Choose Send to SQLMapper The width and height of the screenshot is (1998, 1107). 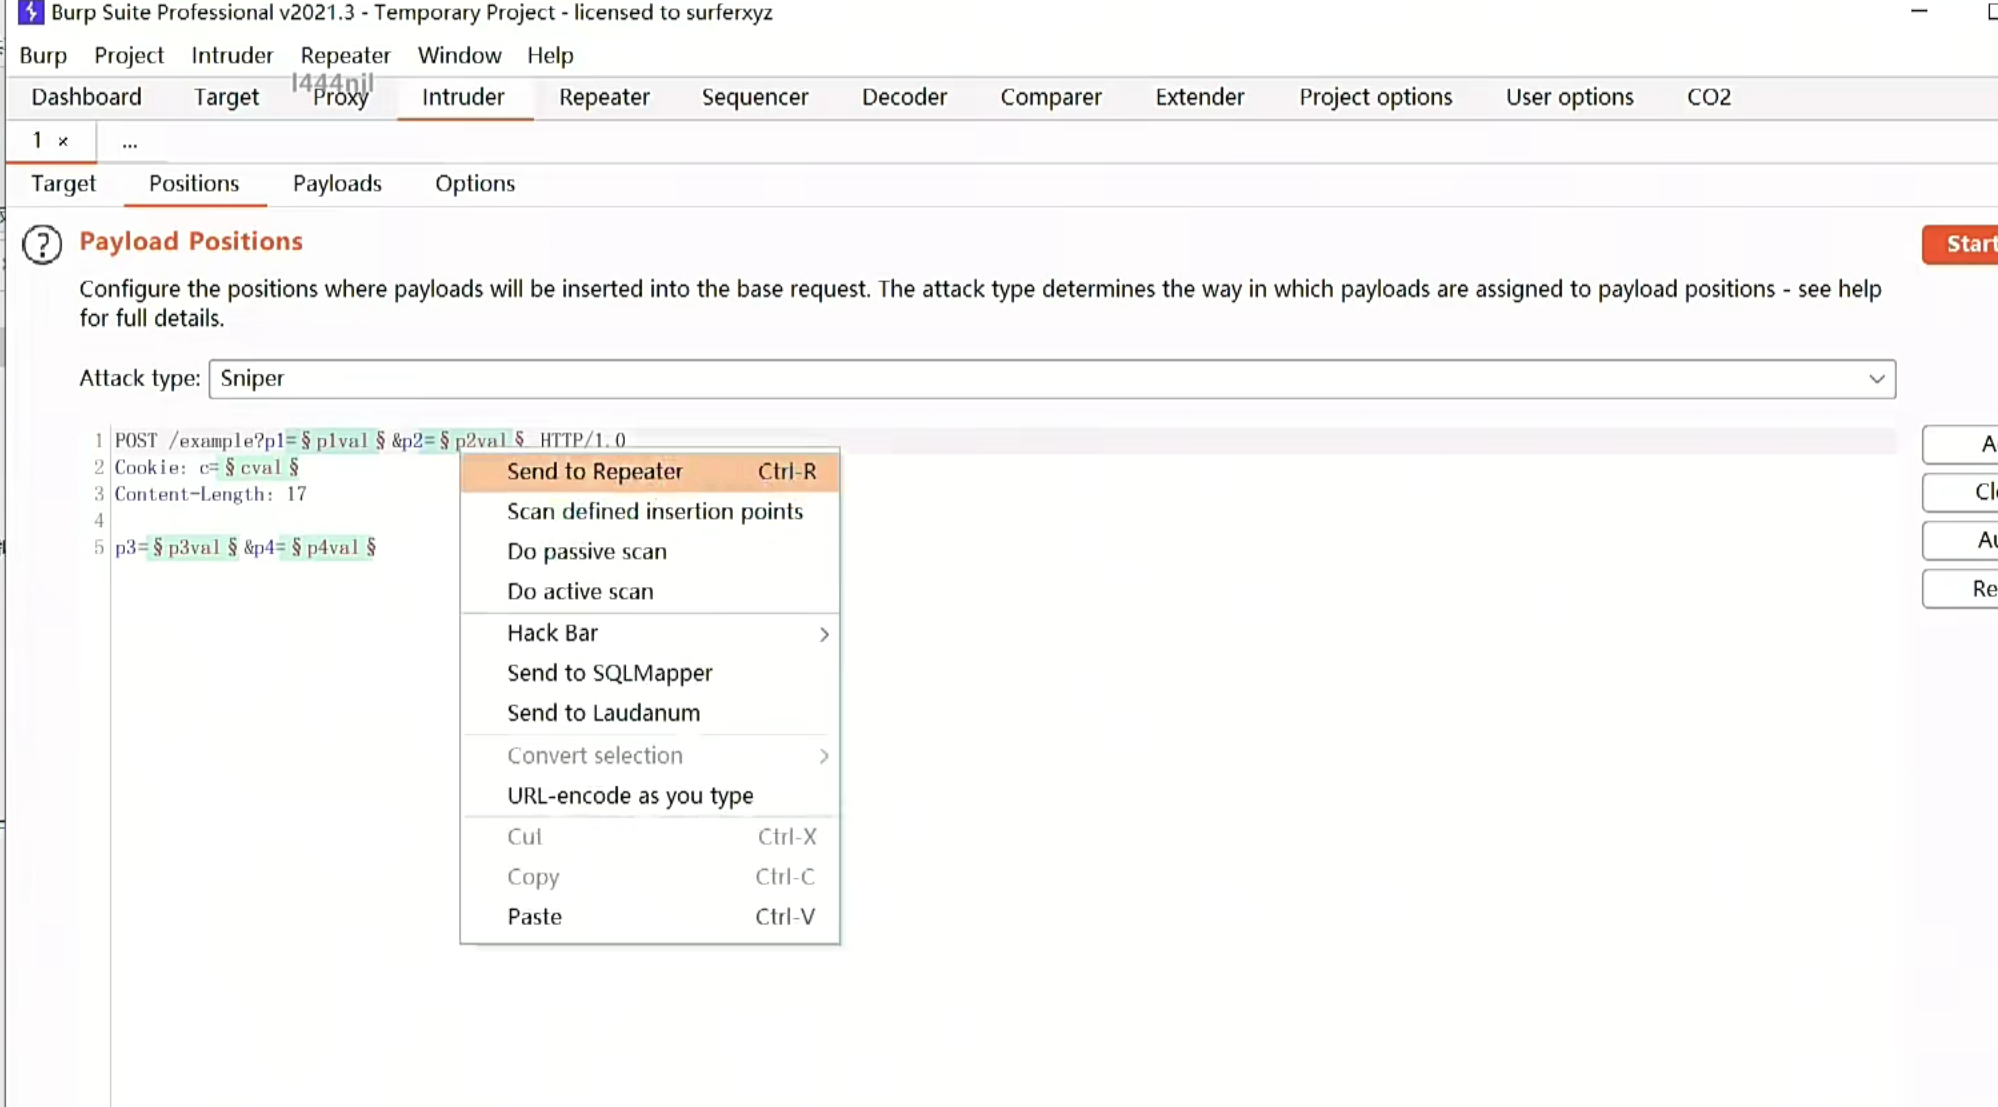pyautogui.click(x=609, y=673)
